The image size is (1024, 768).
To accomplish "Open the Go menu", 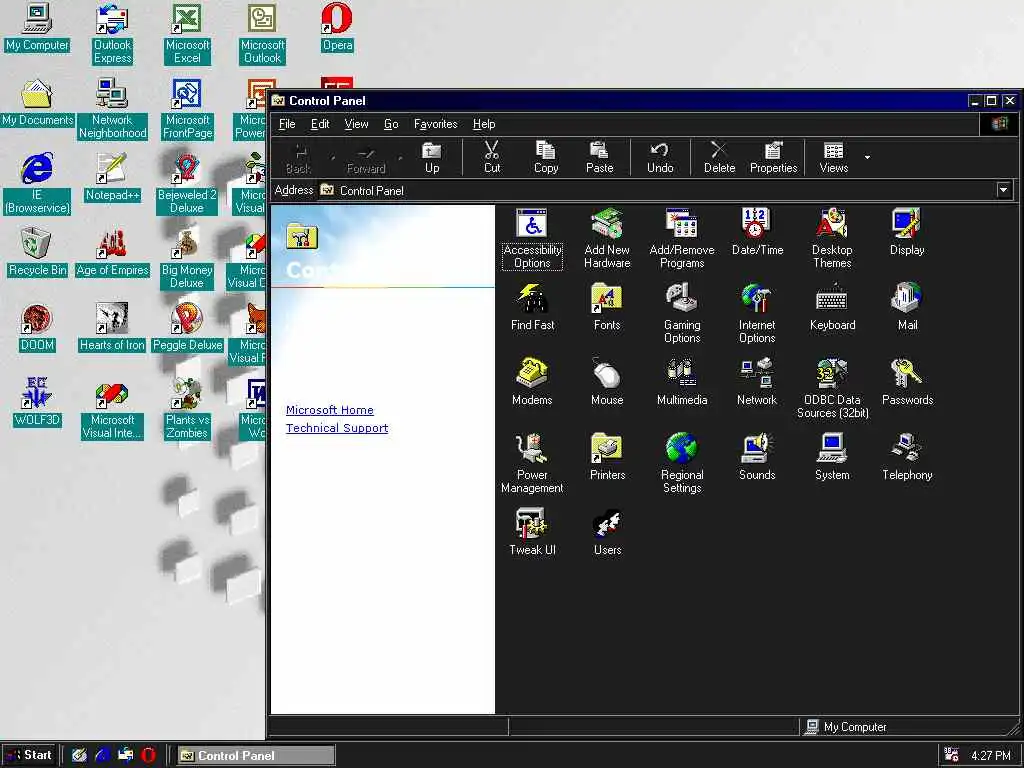I will click(391, 124).
